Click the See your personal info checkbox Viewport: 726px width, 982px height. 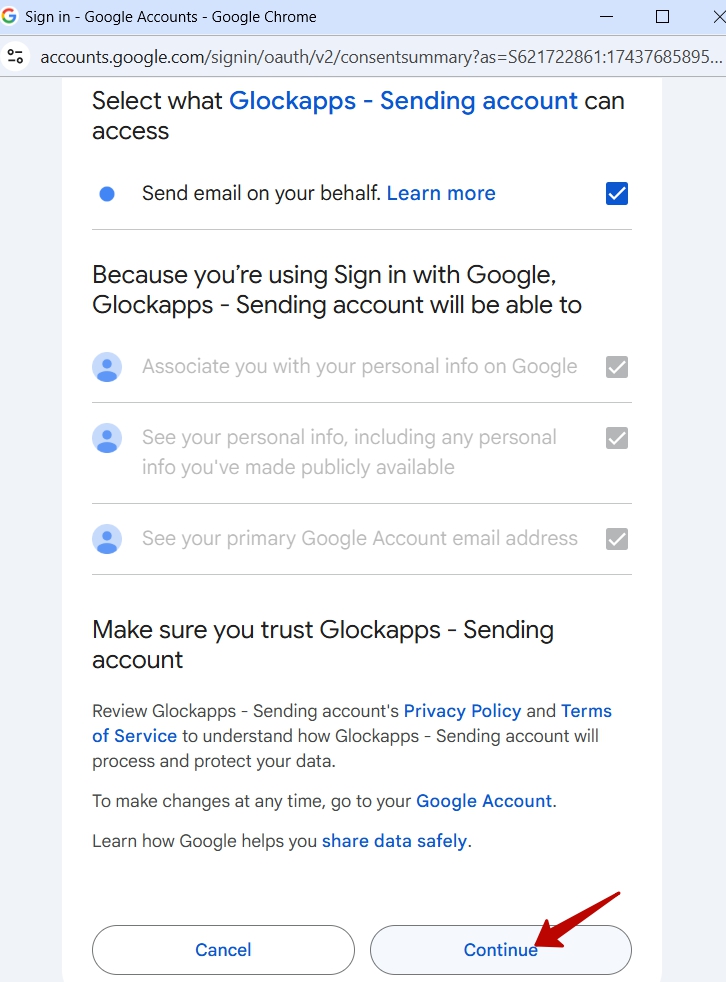[x=617, y=438]
